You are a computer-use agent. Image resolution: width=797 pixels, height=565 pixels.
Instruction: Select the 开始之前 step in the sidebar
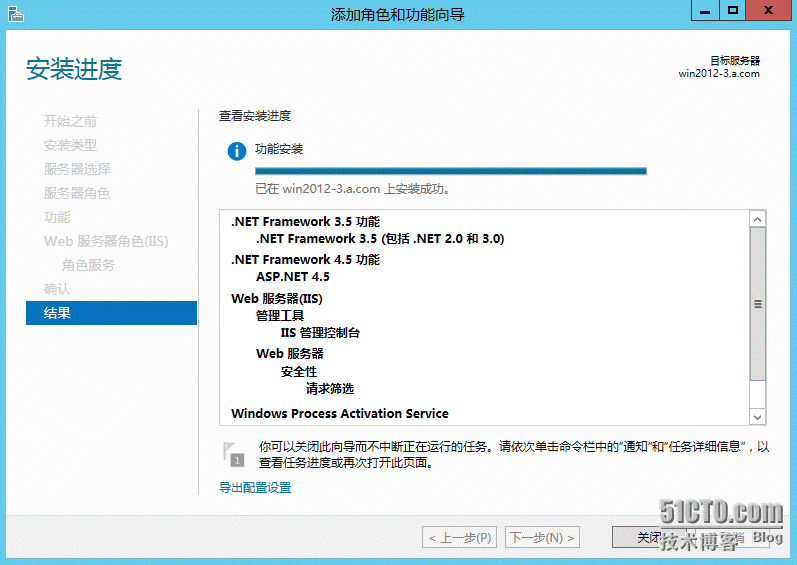pos(70,121)
